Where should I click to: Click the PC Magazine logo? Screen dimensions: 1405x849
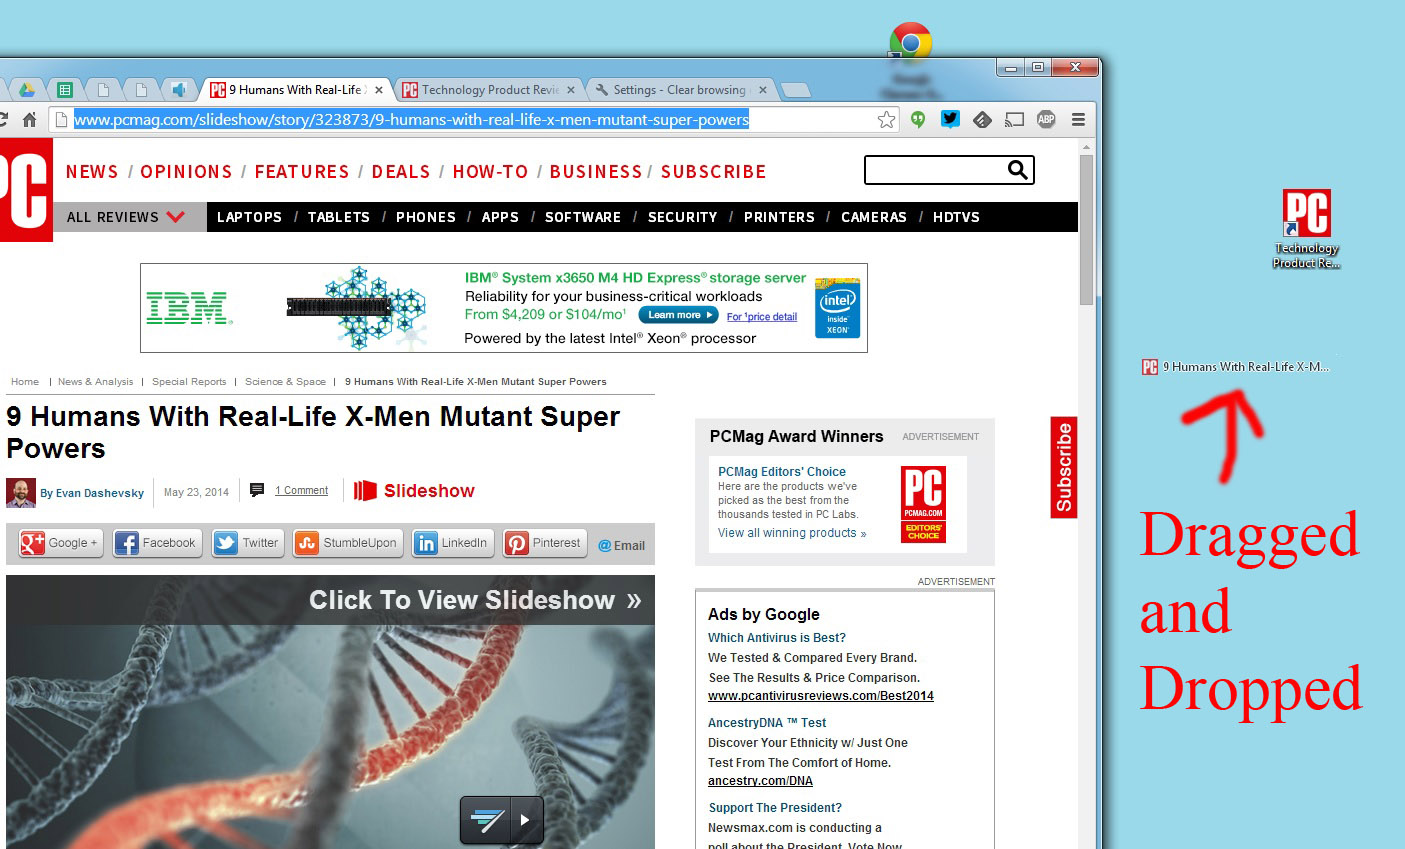[x=25, y=190]
